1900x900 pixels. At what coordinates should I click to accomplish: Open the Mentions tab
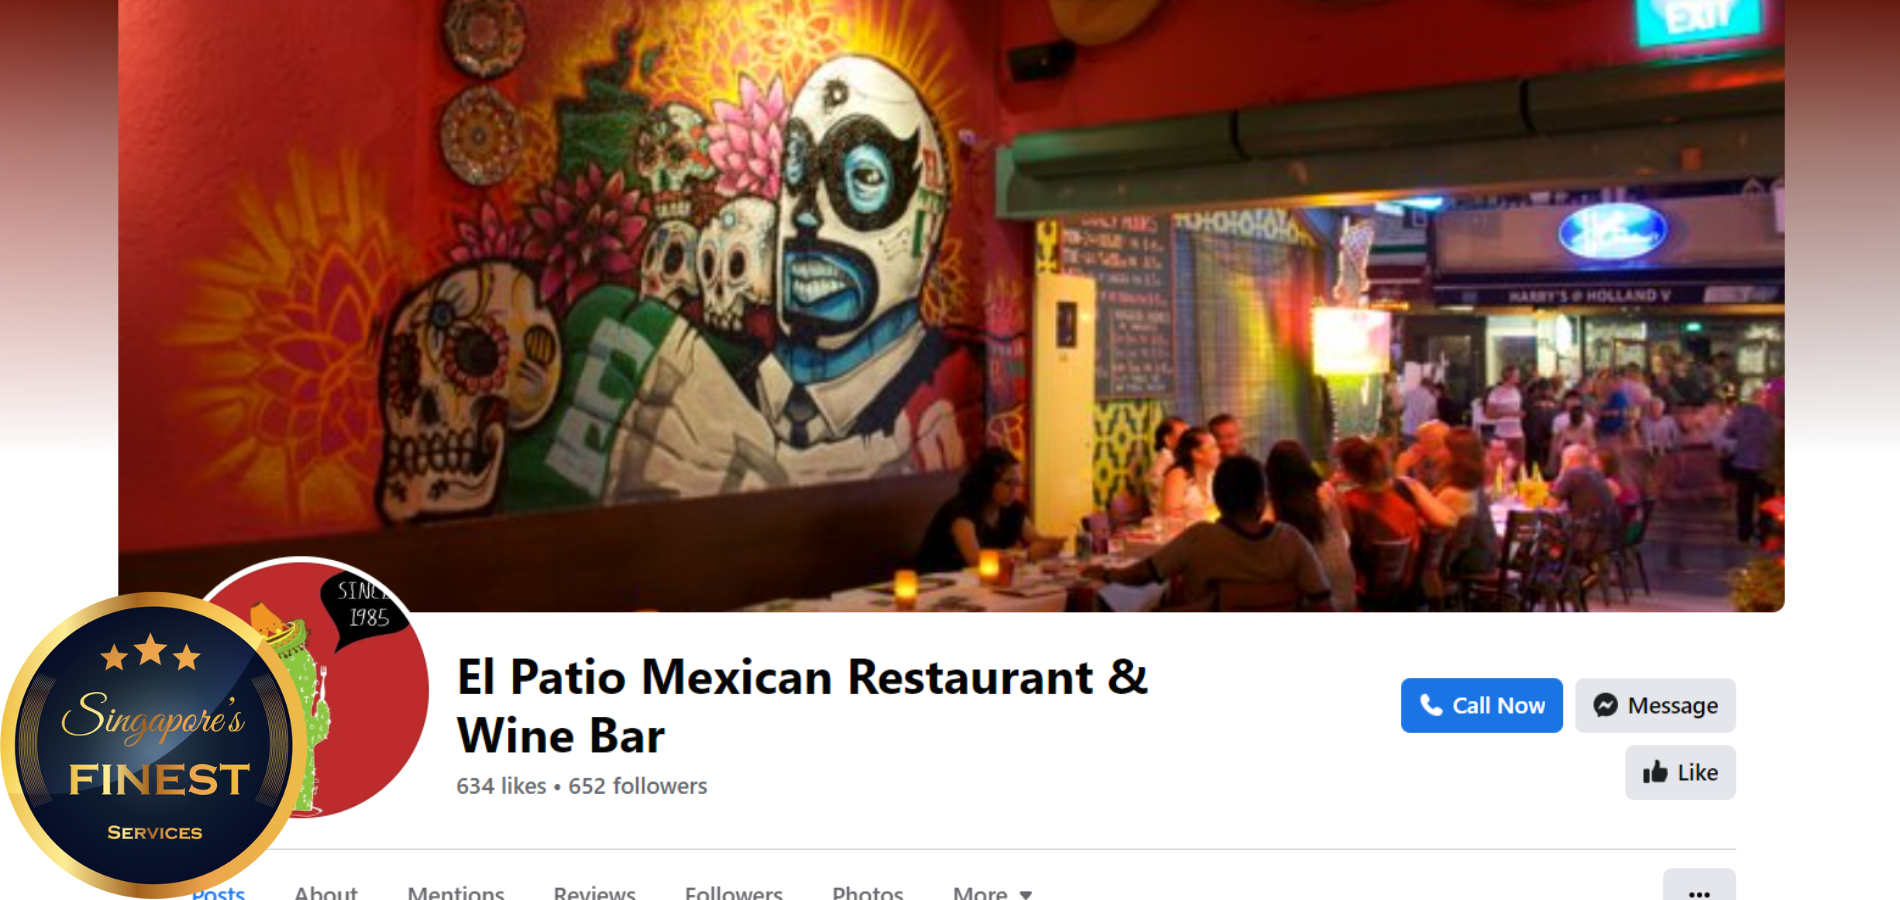click(456, 892)
